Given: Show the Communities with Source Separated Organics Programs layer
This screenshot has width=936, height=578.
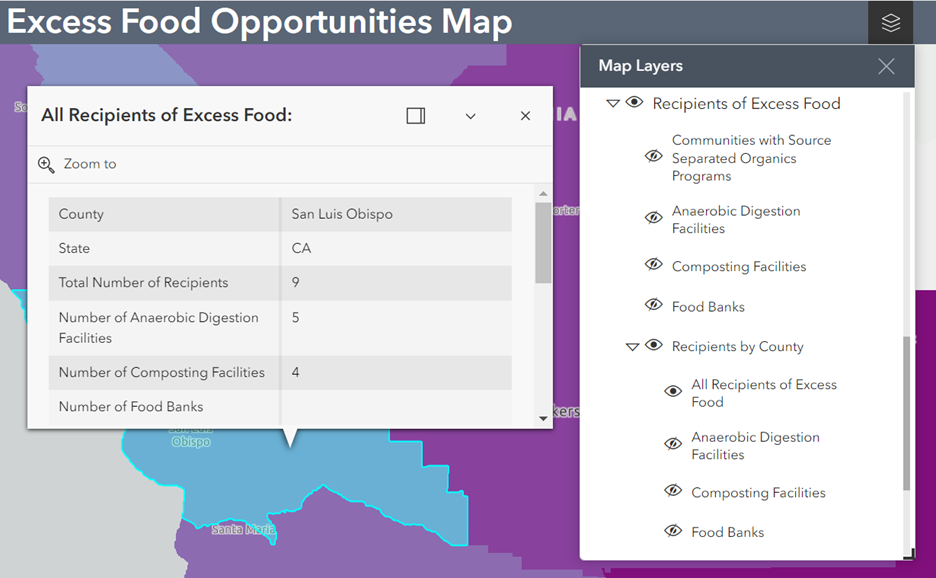Looking at the screenshot, I should pyautogui.click(x=653, y=156).
